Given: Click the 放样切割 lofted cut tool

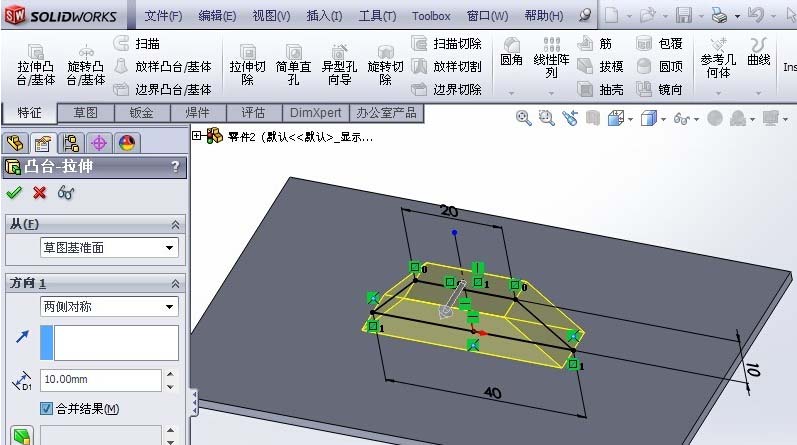Looking at the screenshot, I should click(x=446, y=66).
